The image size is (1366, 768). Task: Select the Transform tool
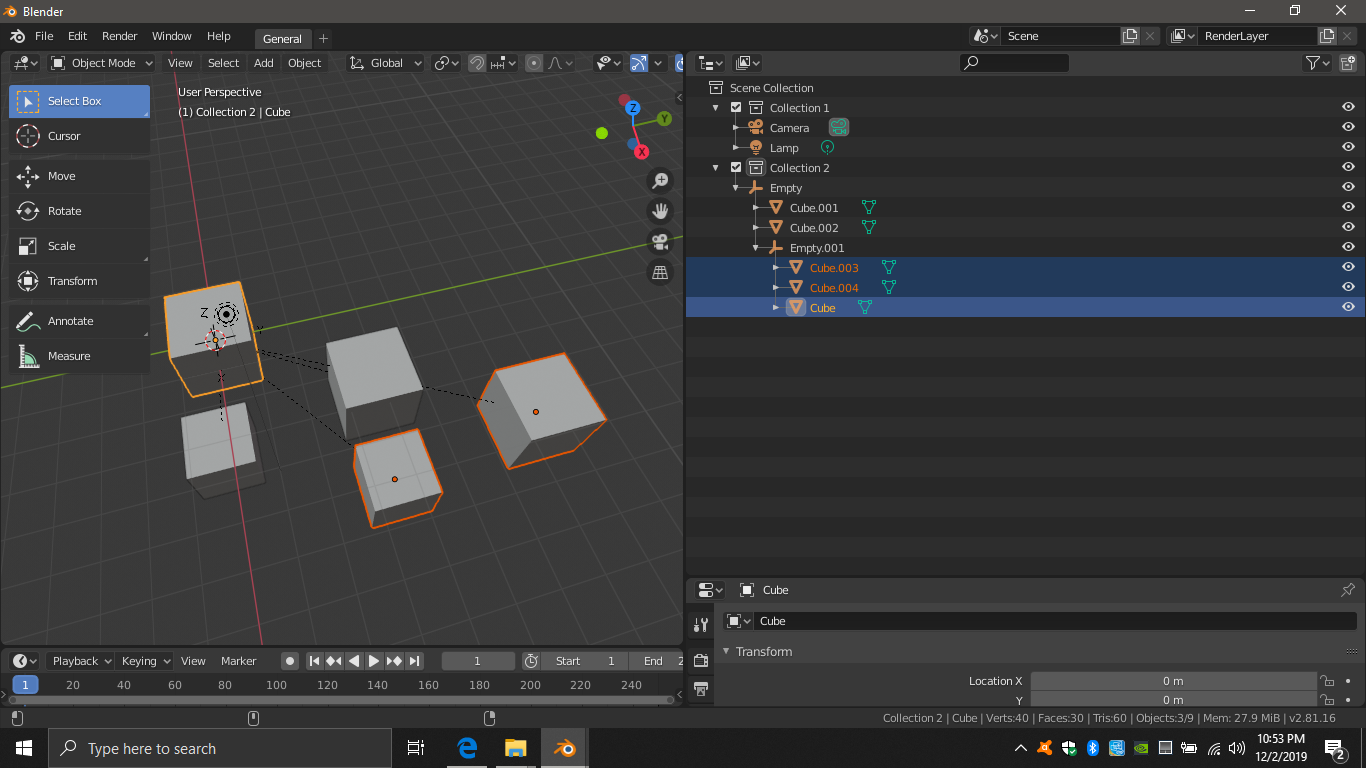pos(80,281)
